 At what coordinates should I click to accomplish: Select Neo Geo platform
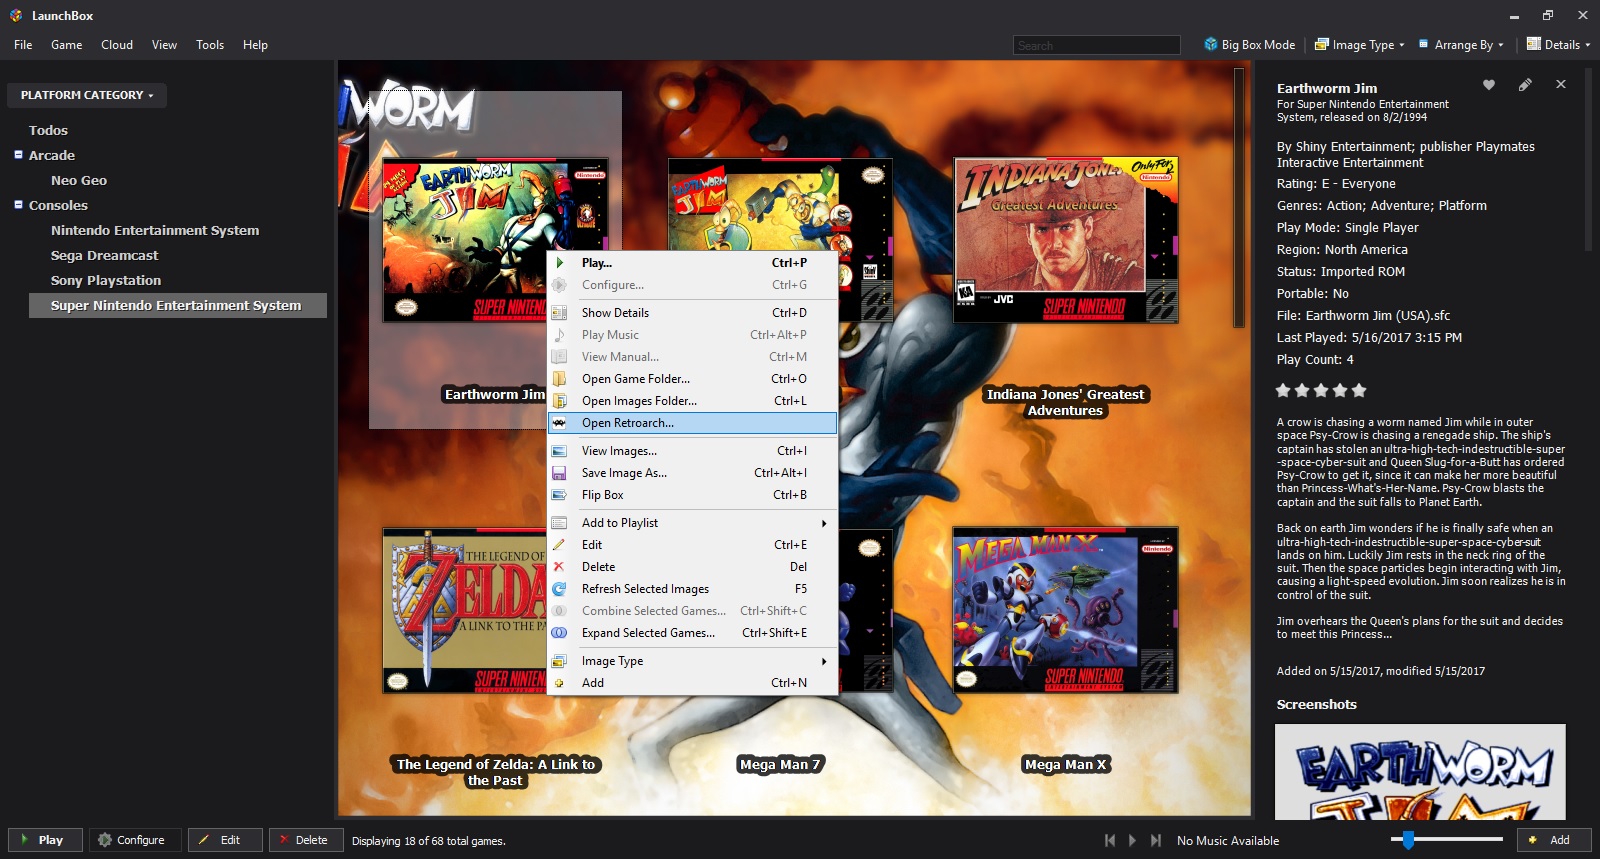[79, 180]
